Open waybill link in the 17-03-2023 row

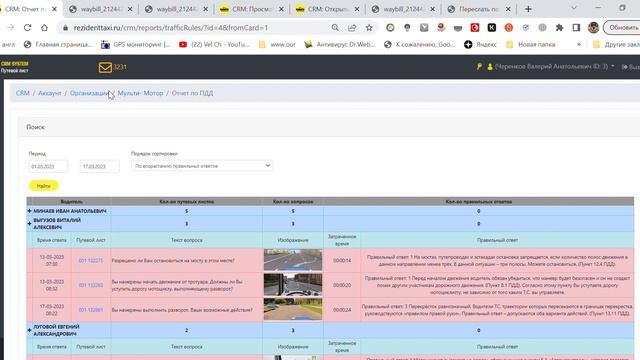click(91, 310)
